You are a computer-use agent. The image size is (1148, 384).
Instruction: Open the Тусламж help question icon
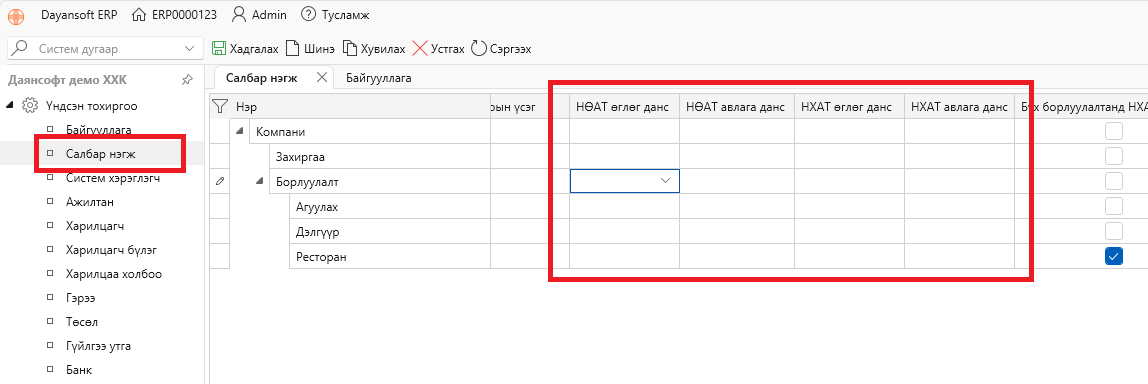point(309,14)
